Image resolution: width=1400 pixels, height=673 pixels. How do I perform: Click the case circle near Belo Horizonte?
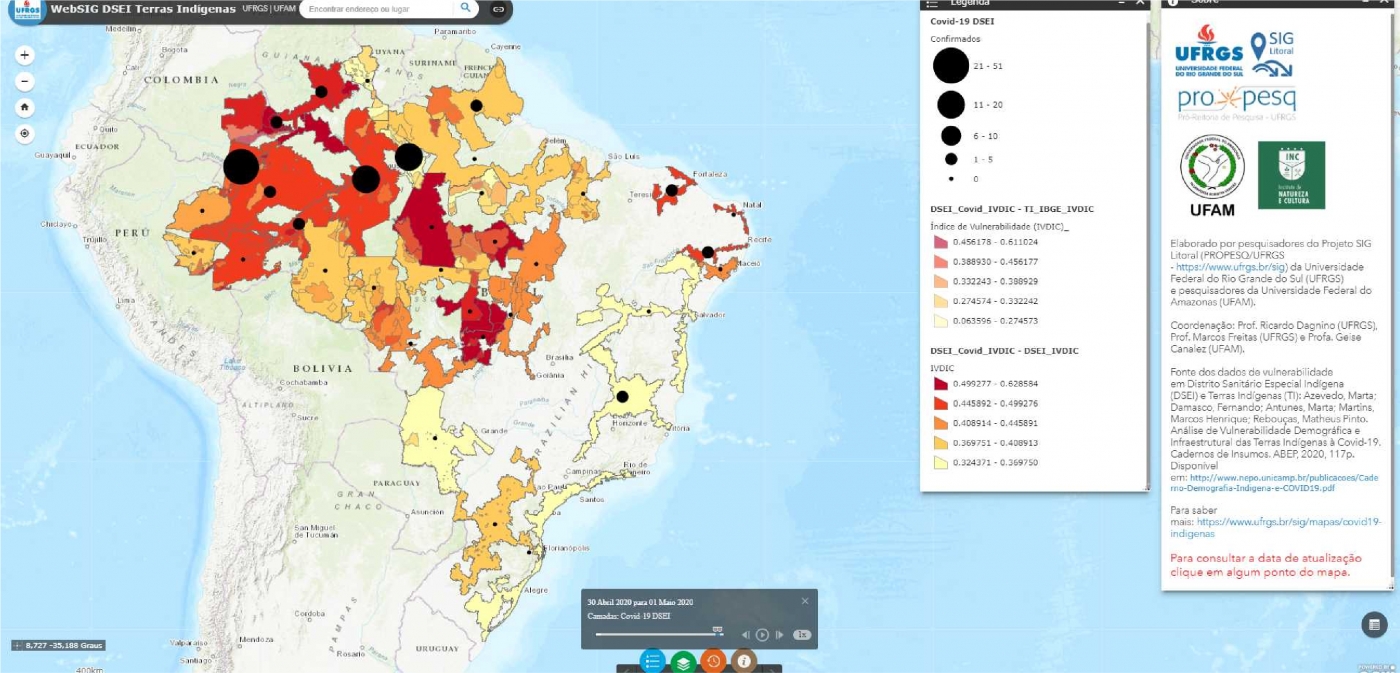(x=622, y=397)
